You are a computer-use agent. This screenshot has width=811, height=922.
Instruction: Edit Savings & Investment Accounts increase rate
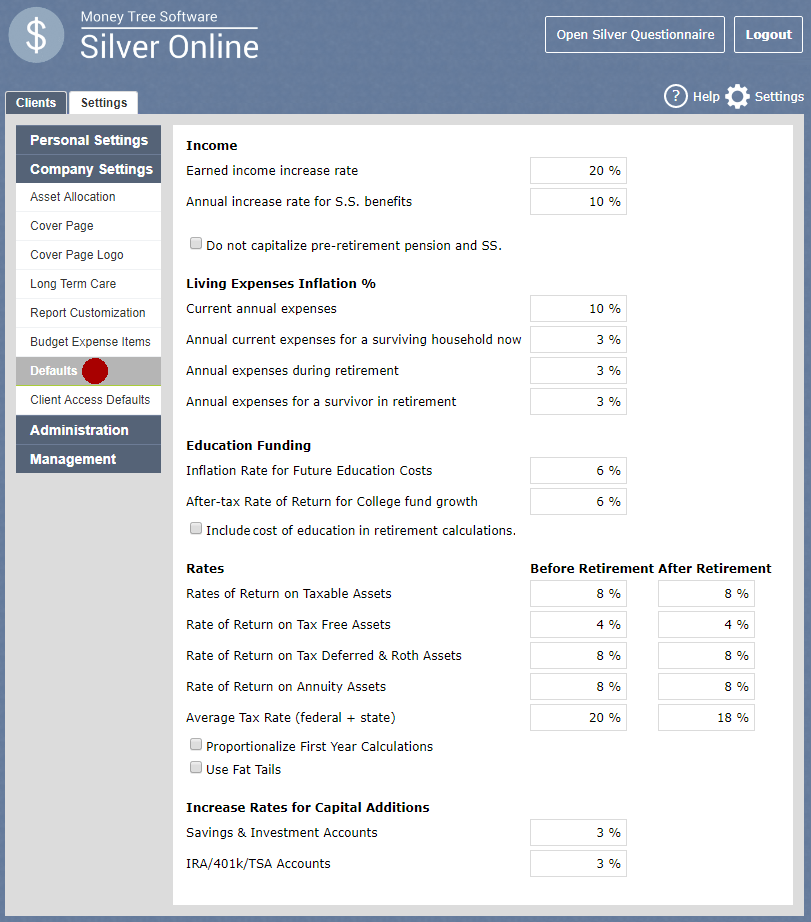[x=578, y=833]
